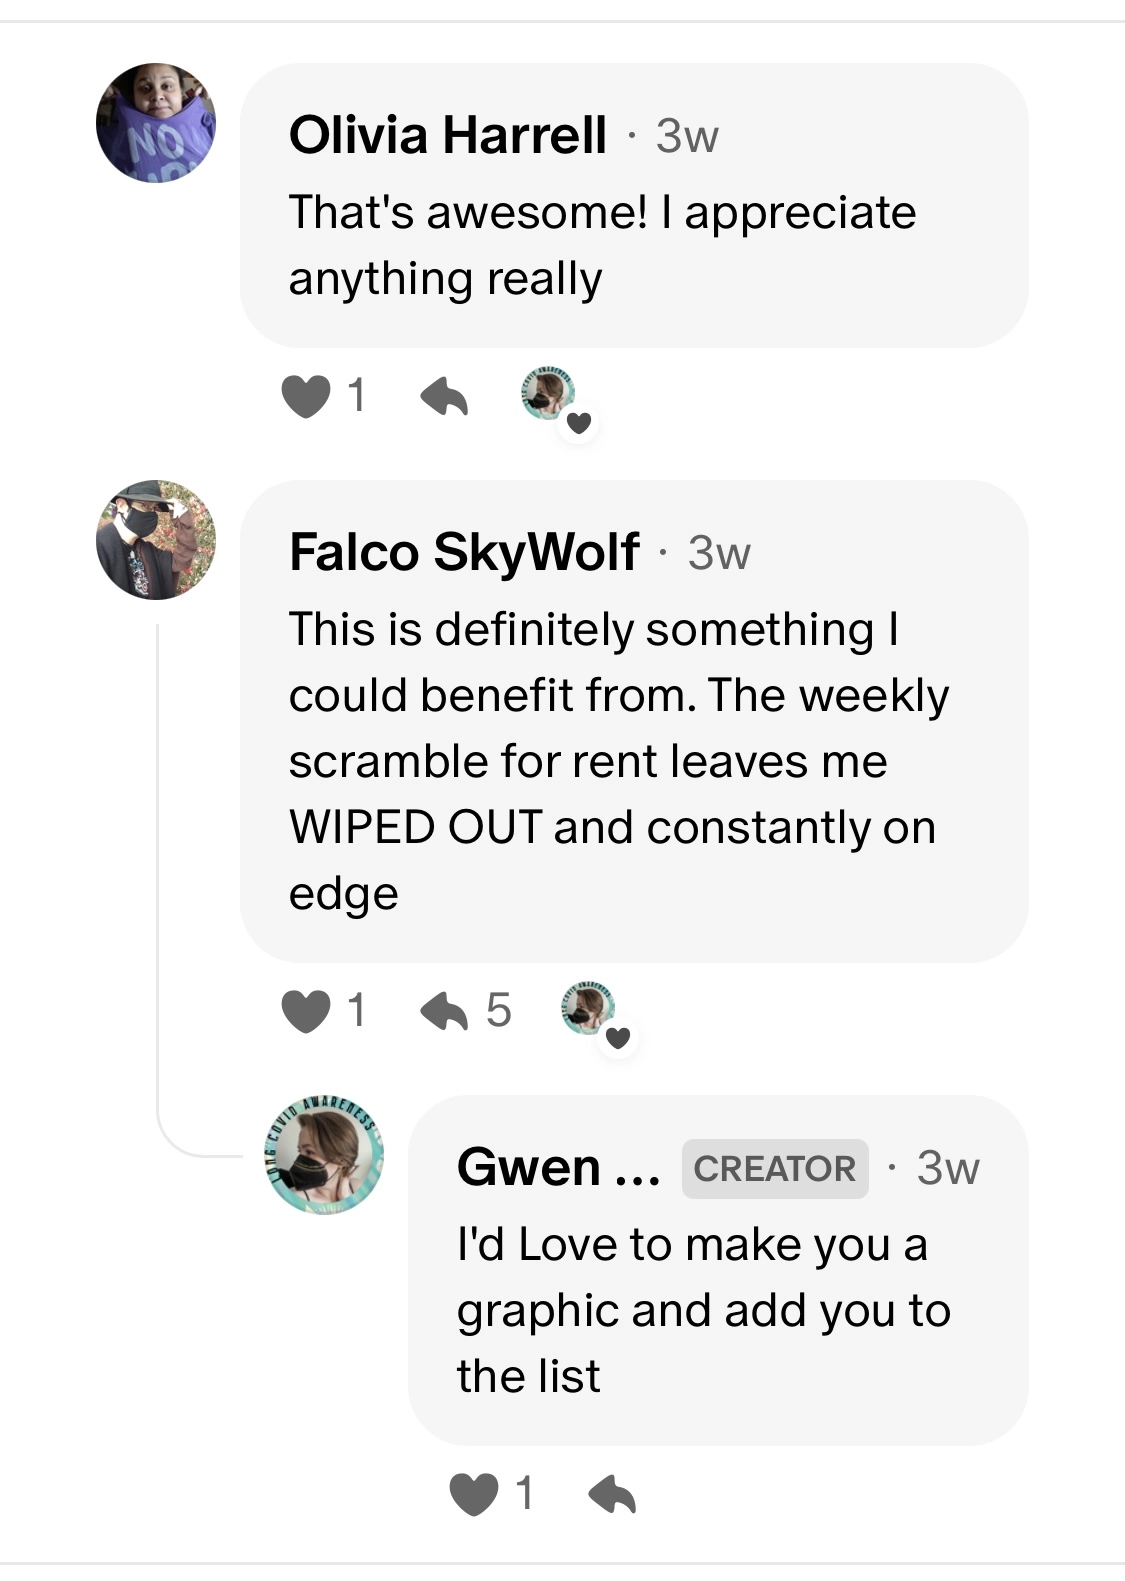Image resolution: width=1125 pixels, height=1581 pixels.
Task: Select Gwen's reply about making a graphic
Action: point(704,1311)
